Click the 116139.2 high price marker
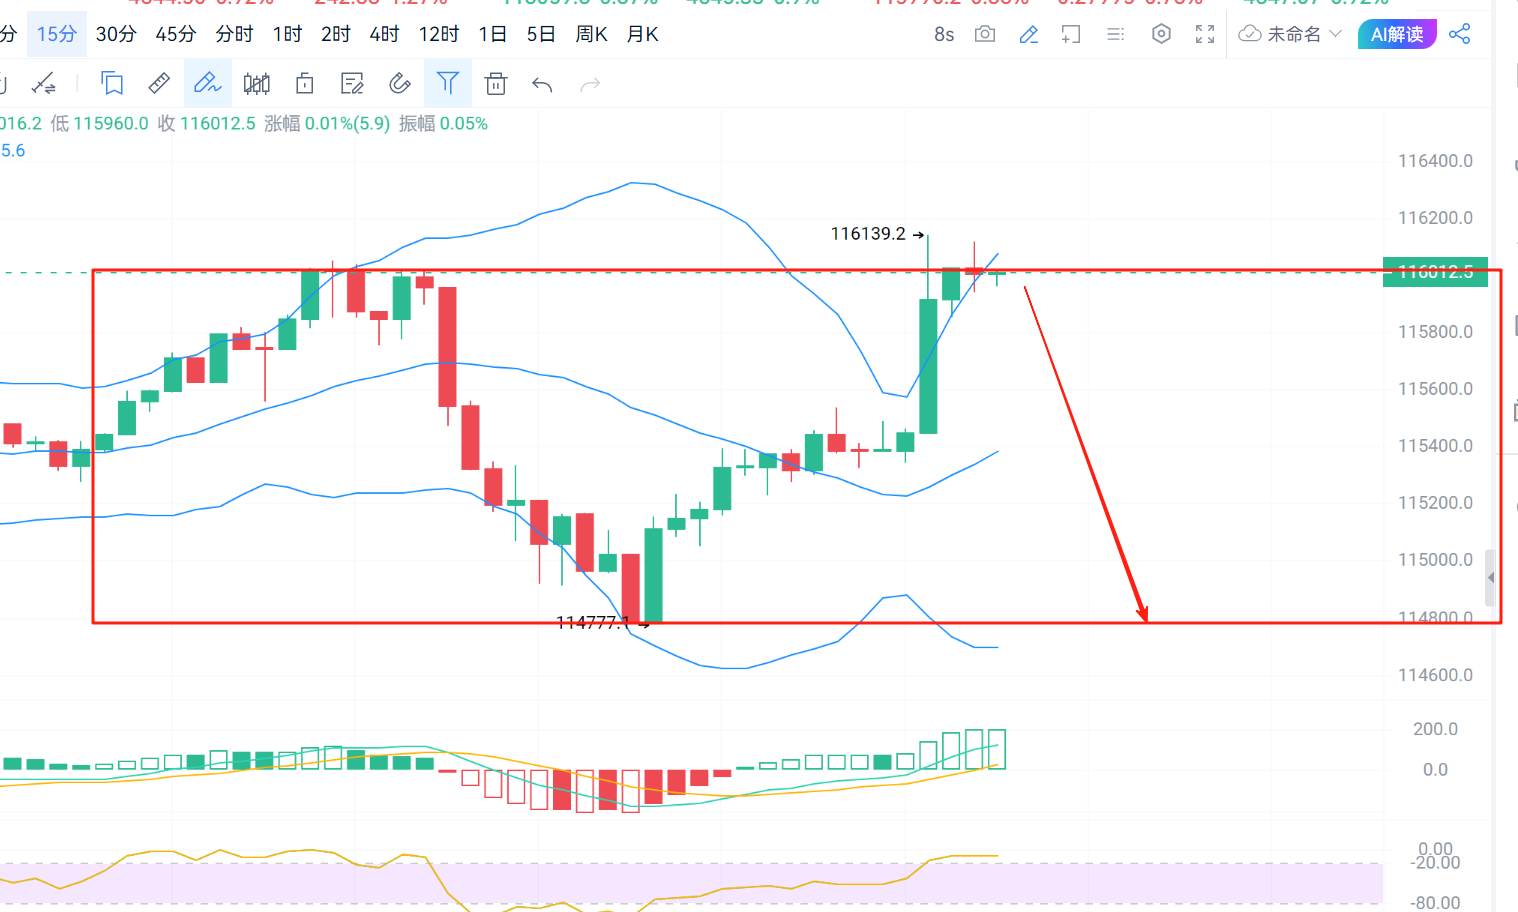 click(868, 234)
